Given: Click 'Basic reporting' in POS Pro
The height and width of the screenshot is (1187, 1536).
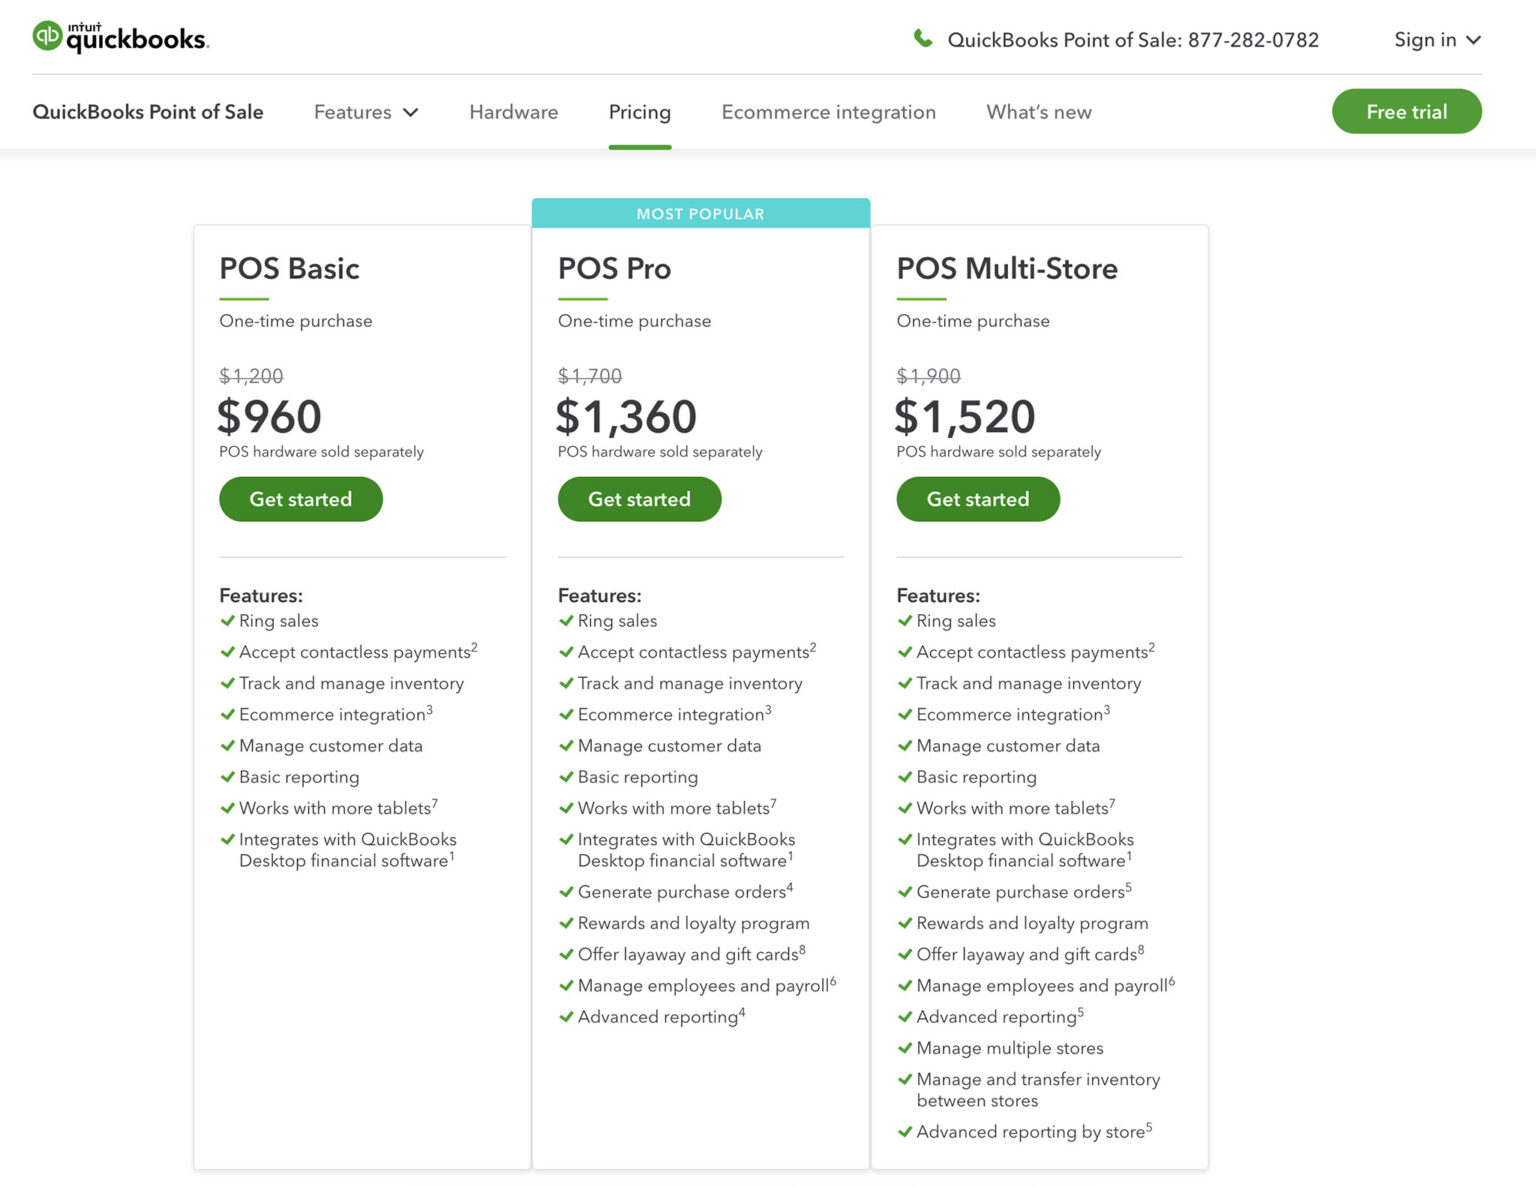Looking at the screenshot, I should click(638, 777).
